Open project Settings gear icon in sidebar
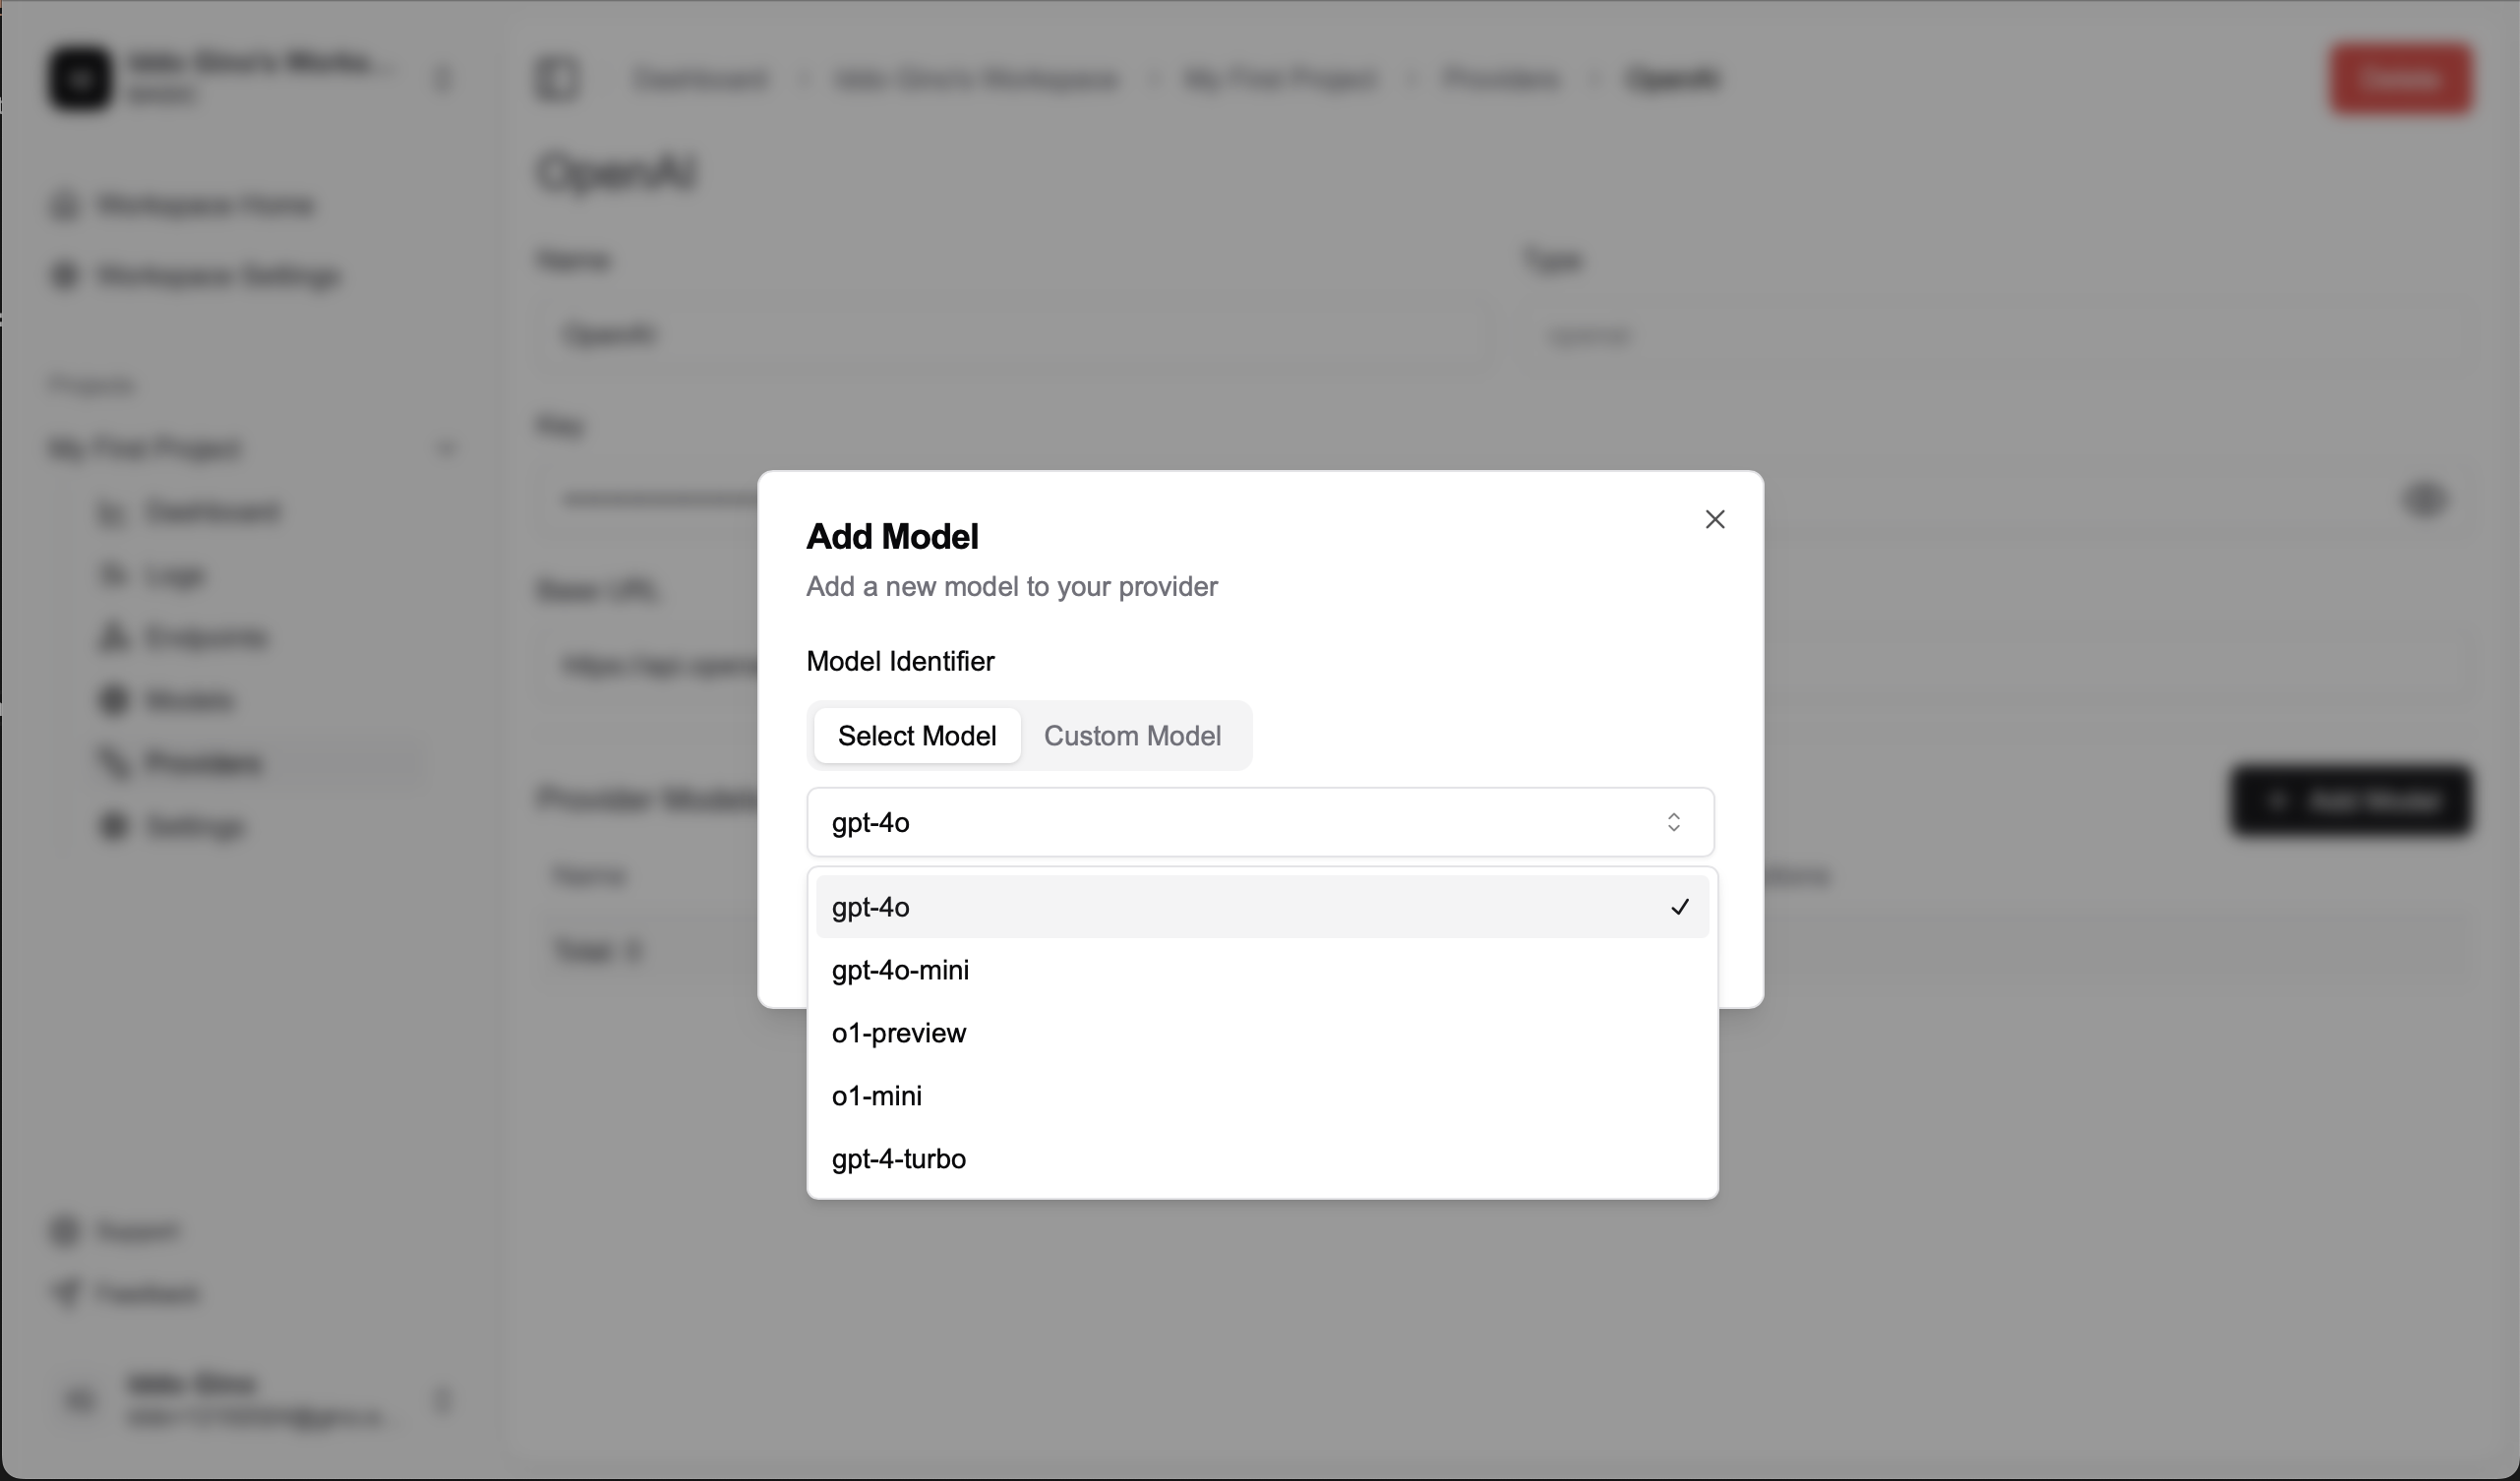The height and width of the screenshot is (1481, 2520). click(112, 826)
